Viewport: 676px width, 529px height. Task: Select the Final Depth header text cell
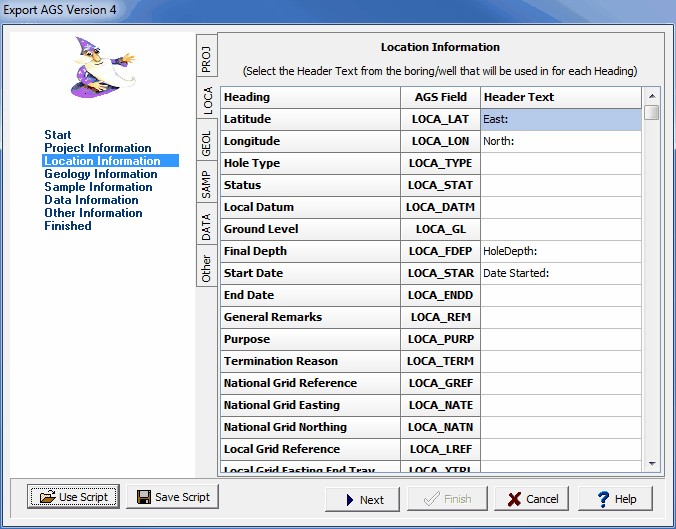pos(560,251)
